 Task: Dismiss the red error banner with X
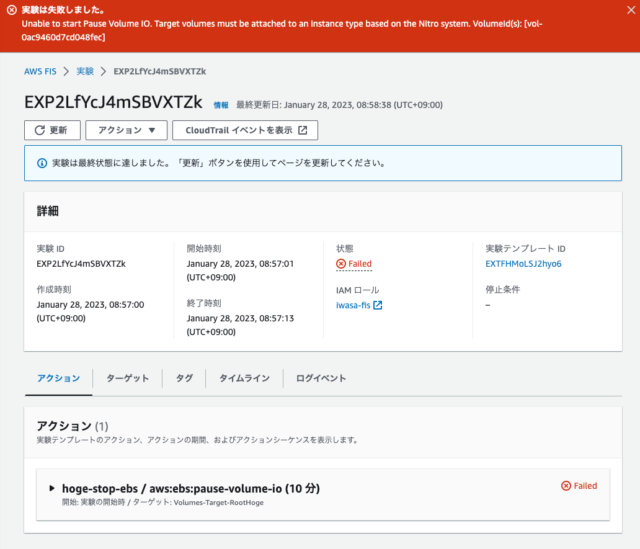pos(631,10)
